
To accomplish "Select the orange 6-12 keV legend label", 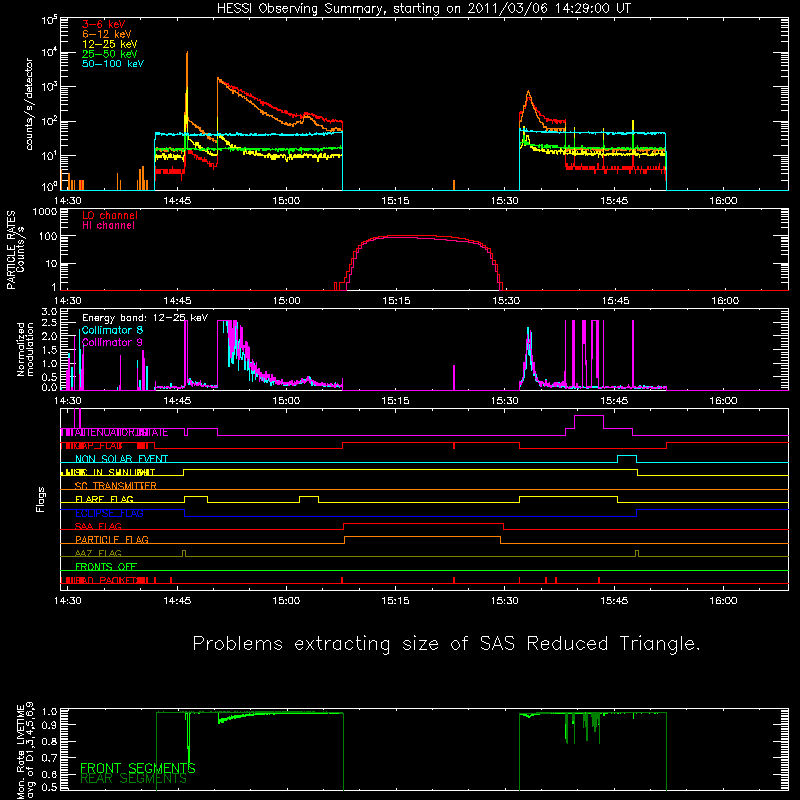I will point(107,34).
